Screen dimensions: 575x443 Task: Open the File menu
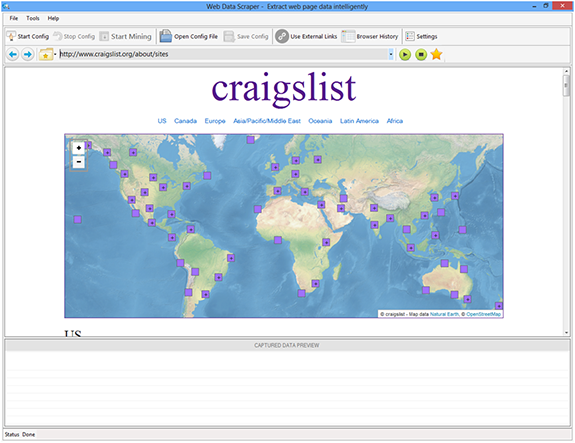14,18
